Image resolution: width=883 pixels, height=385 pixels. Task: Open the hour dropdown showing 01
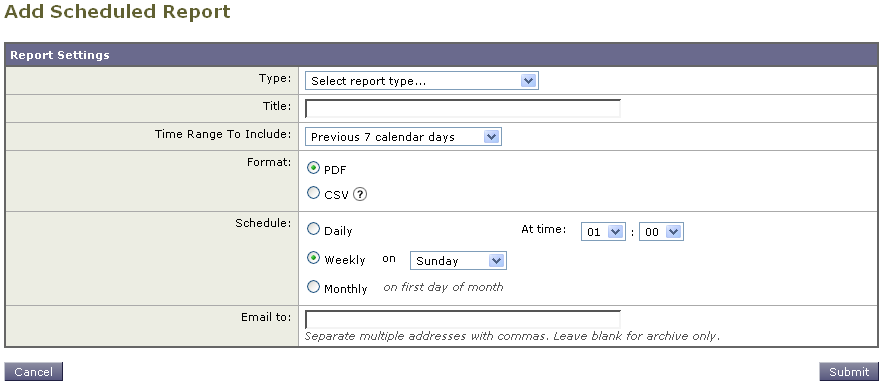(x=603, y=231)
